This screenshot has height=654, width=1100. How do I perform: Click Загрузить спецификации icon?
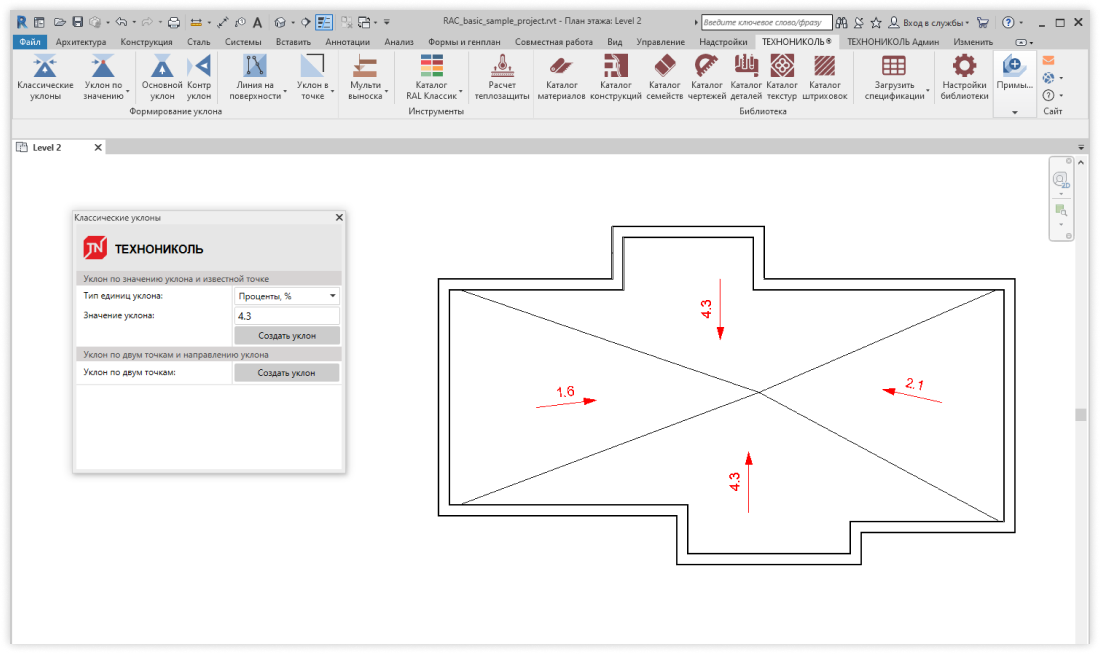[x=894, y=68]
